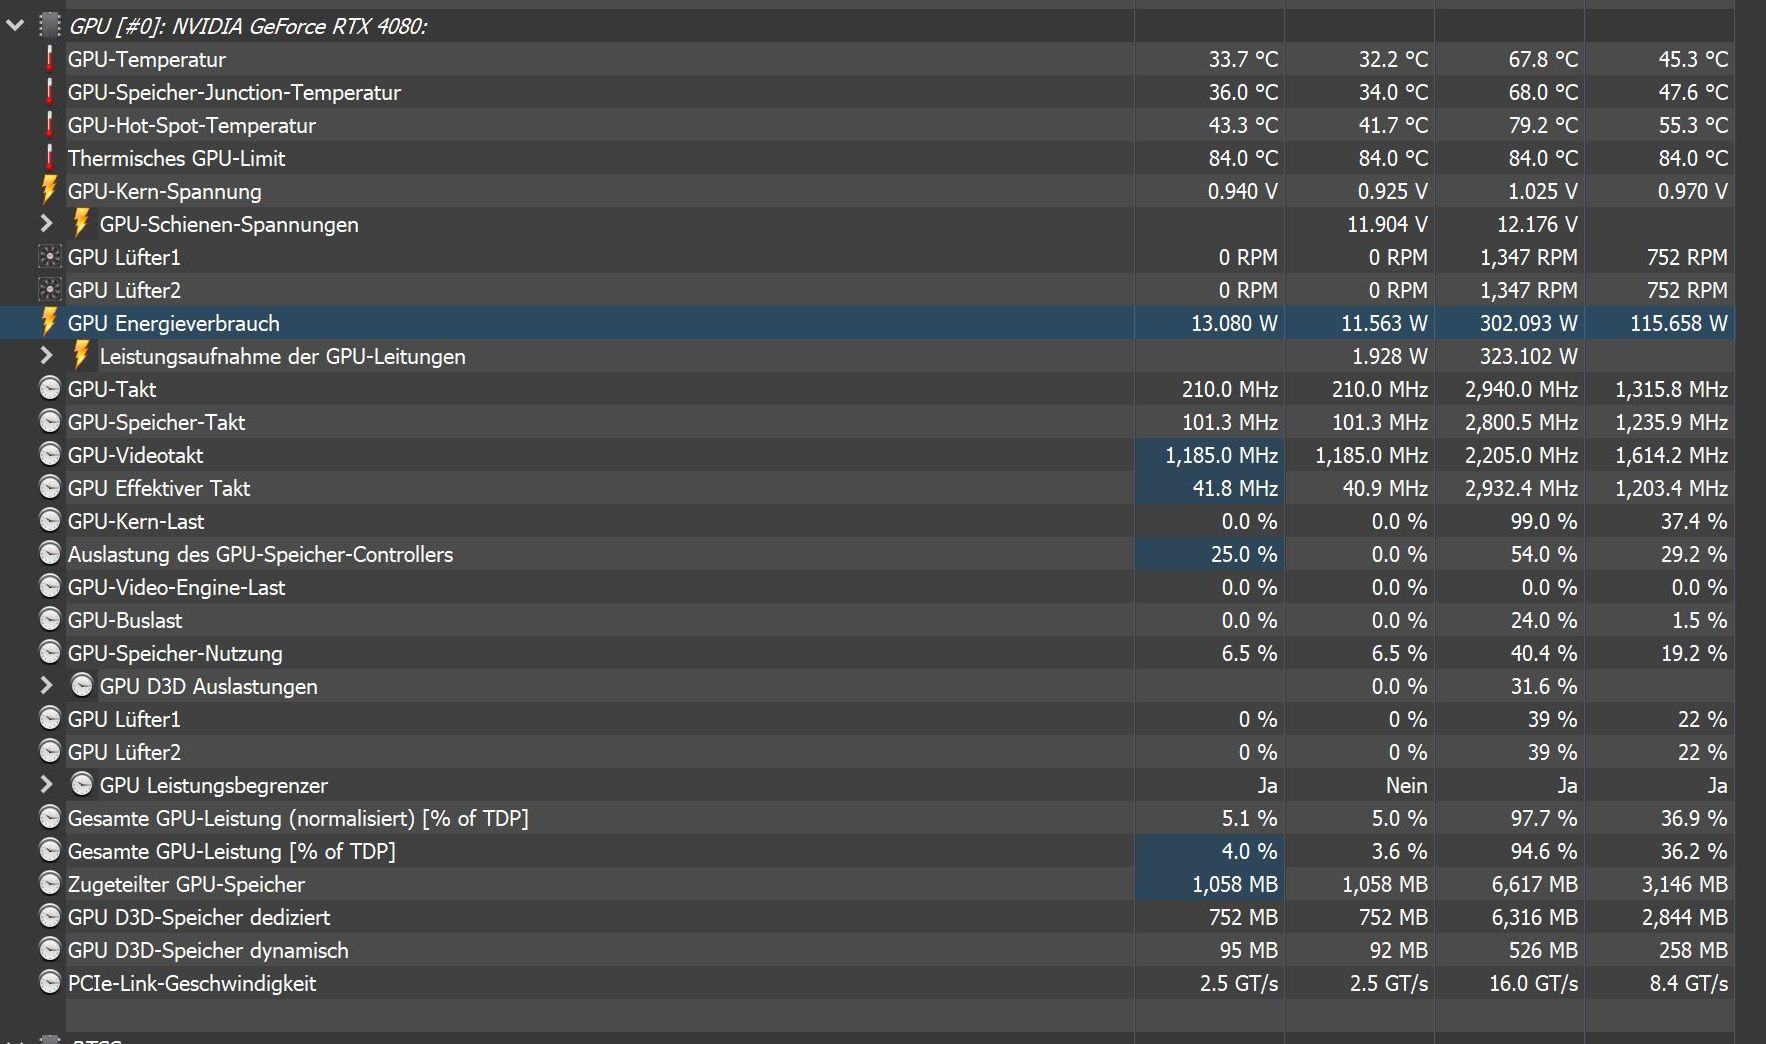
Task: Click the '12.176 V' rail voltage value
Action: click(x=1537, y=225)
